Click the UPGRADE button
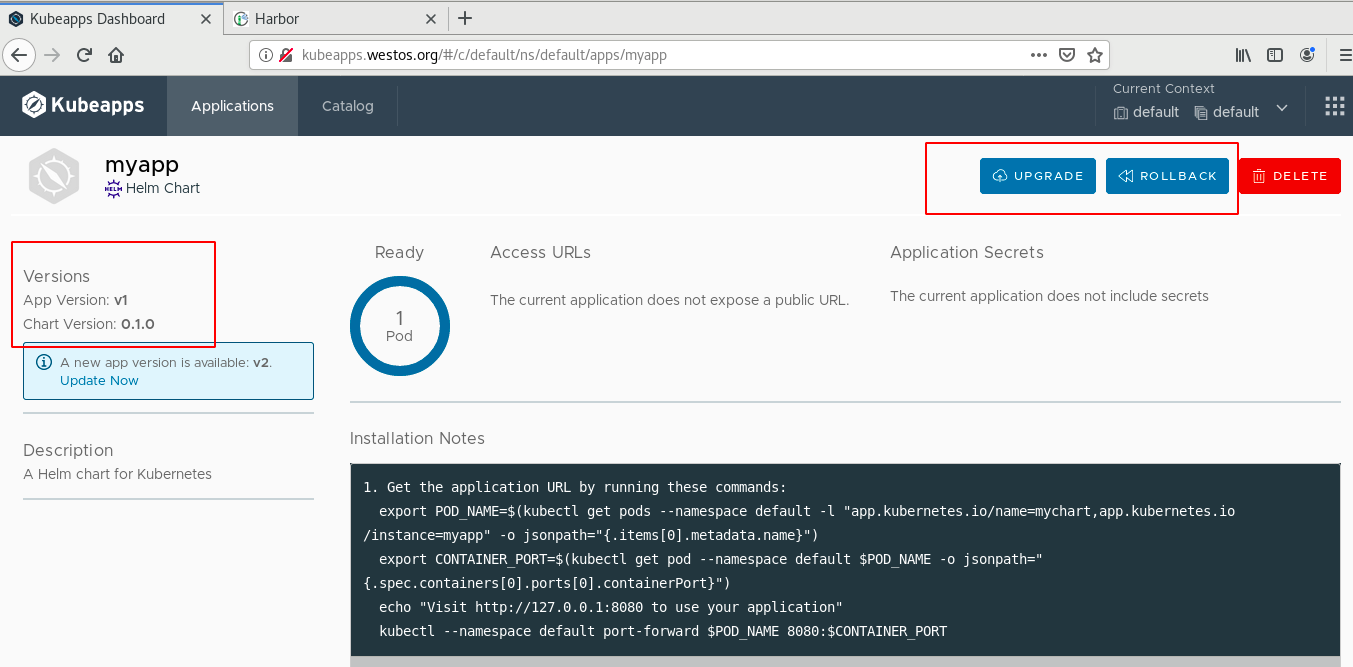 (x=1038, y=176)
